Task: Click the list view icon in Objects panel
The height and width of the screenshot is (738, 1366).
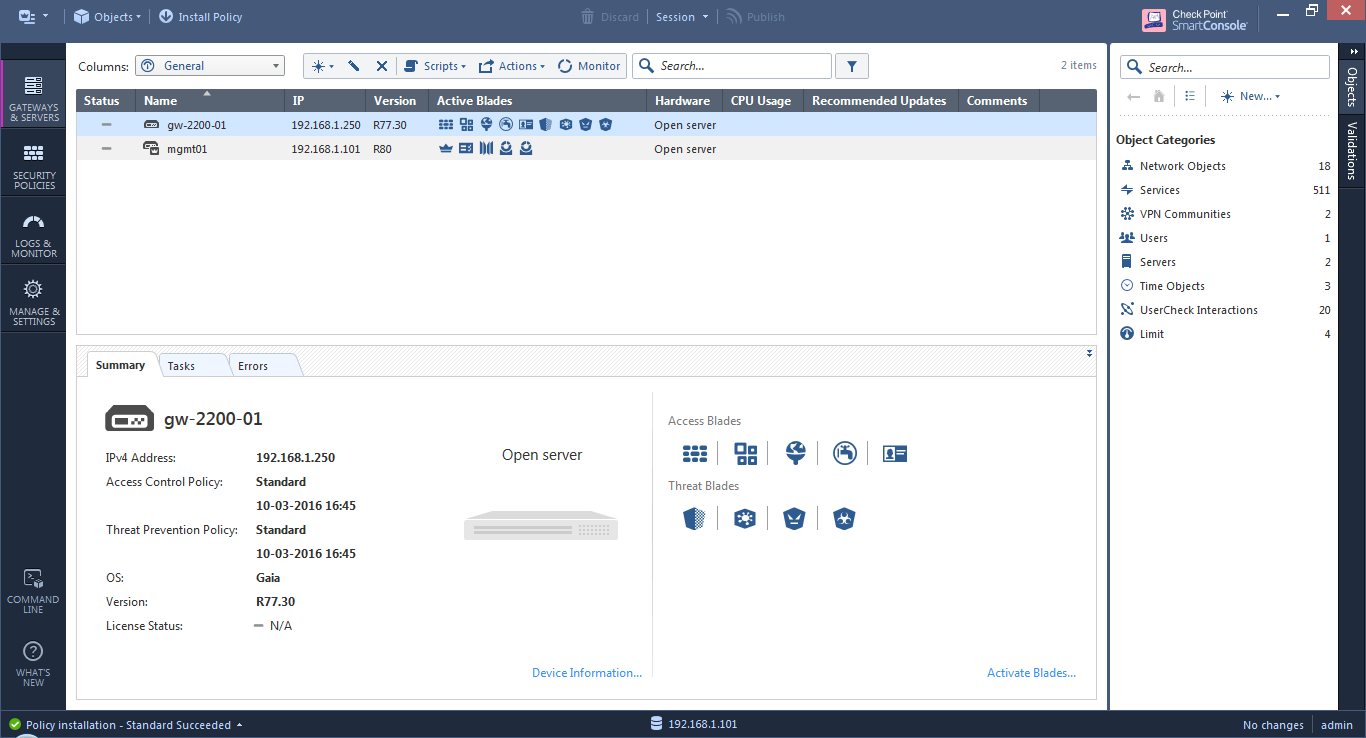Action: (x=1190, y=96)
